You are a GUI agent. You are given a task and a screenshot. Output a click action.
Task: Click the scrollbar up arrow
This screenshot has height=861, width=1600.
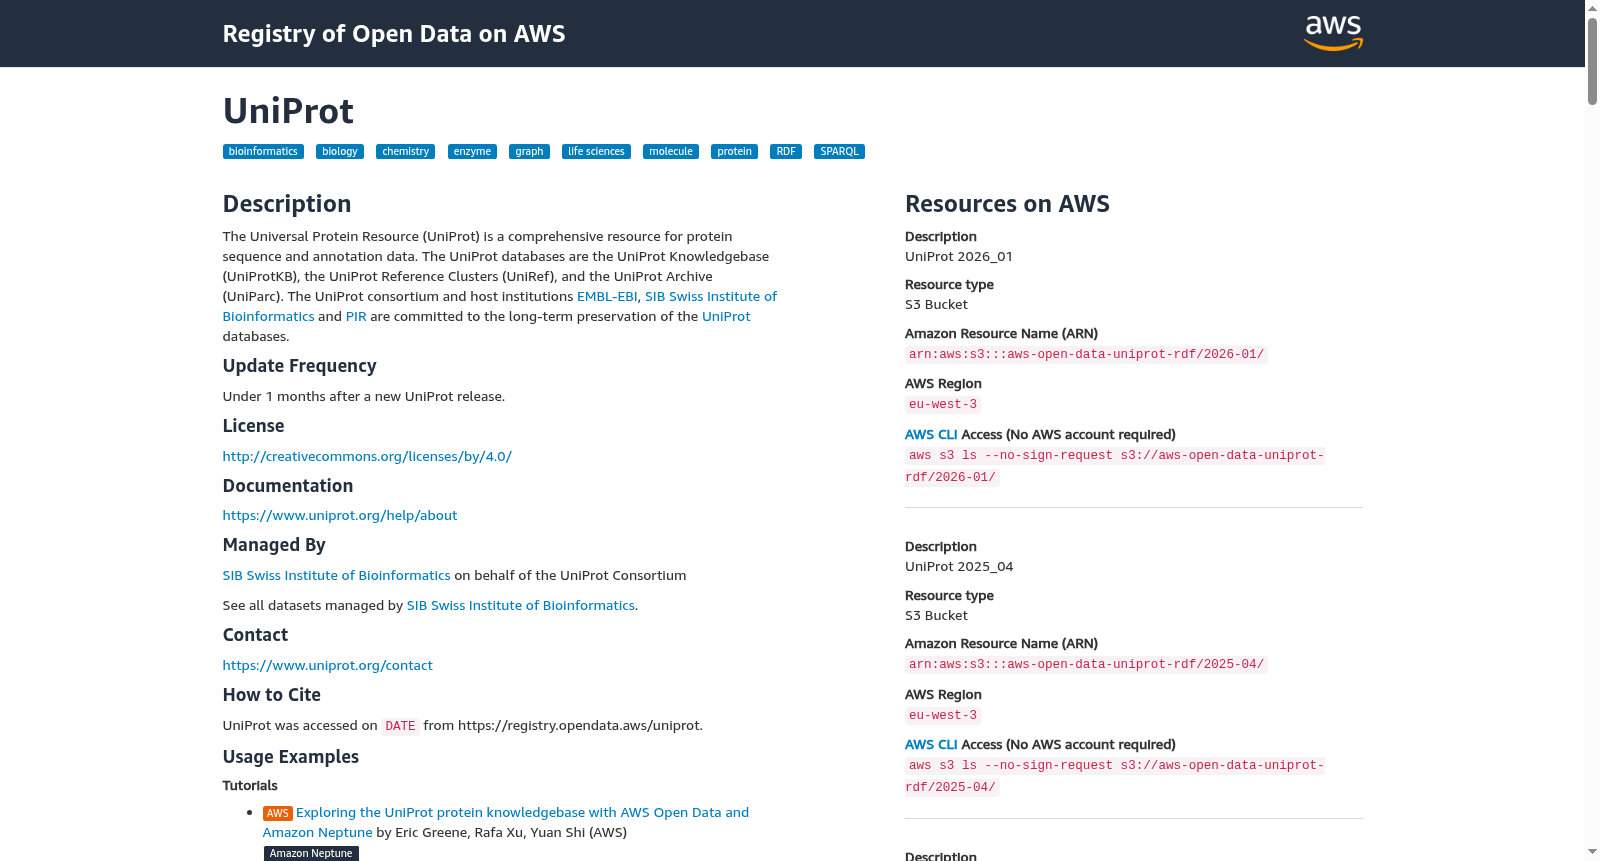click(1592, 7)
